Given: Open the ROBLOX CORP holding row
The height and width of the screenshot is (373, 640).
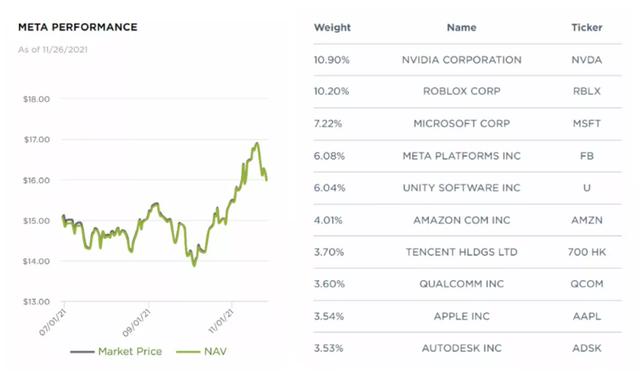Looking at the screenshot, I should [467, 91].
